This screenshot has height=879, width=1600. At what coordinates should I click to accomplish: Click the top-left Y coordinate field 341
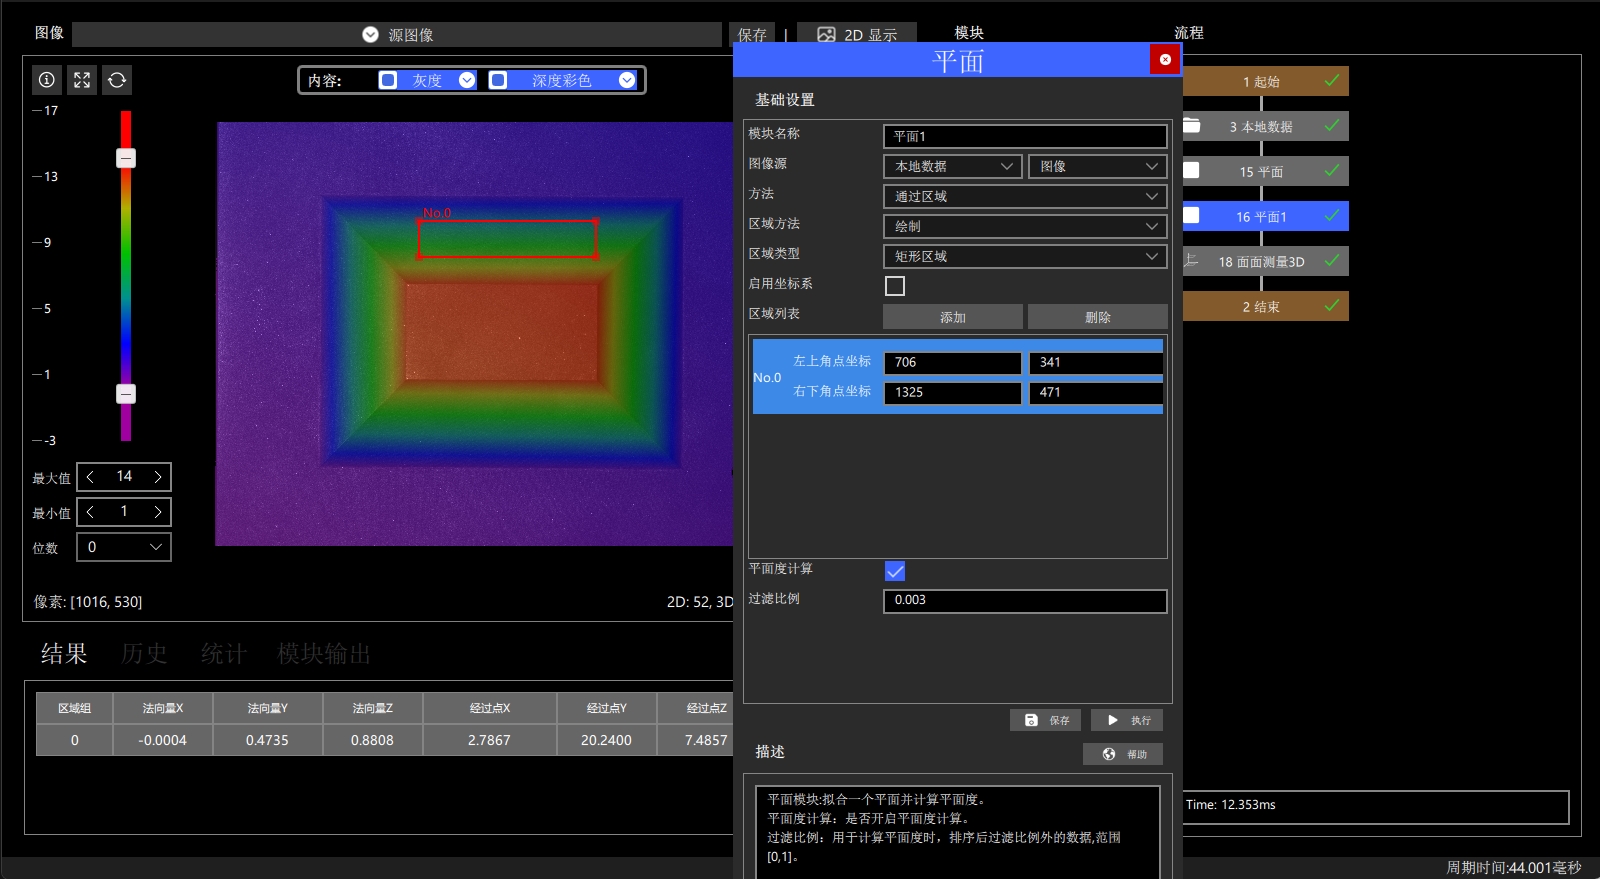click(1096, 362)
